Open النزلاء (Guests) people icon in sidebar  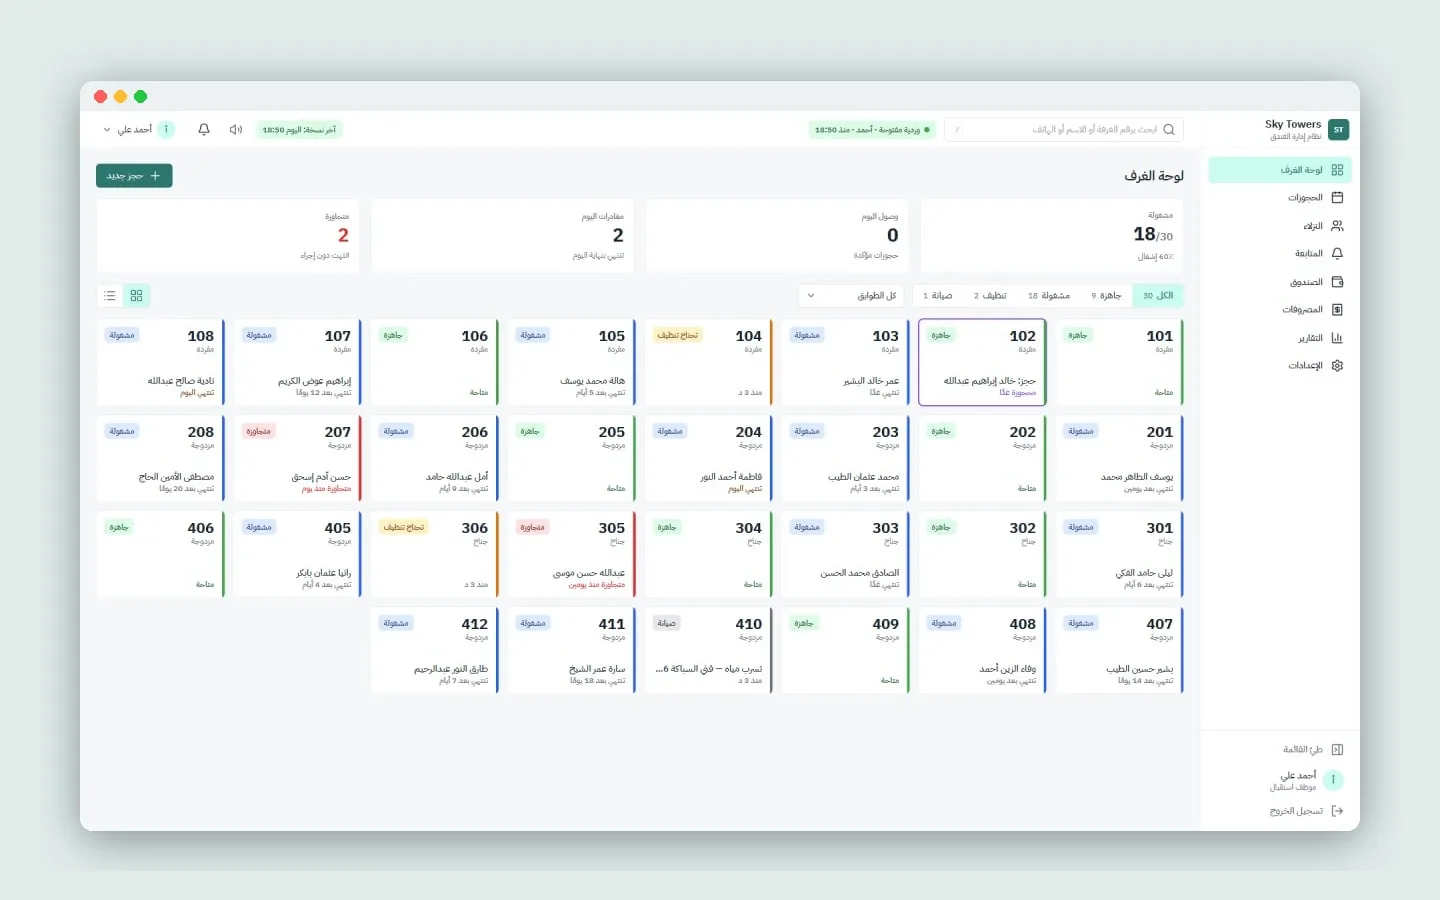click(1337, 226)
